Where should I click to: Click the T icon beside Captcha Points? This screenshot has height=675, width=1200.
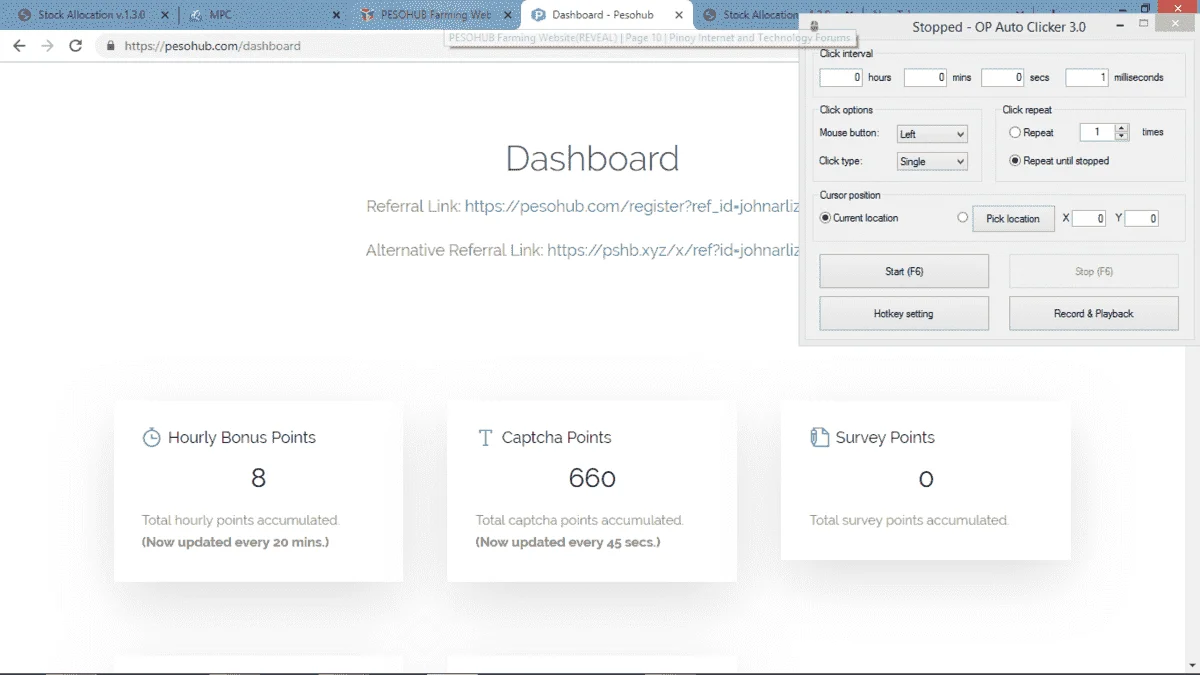coord(485,437)
